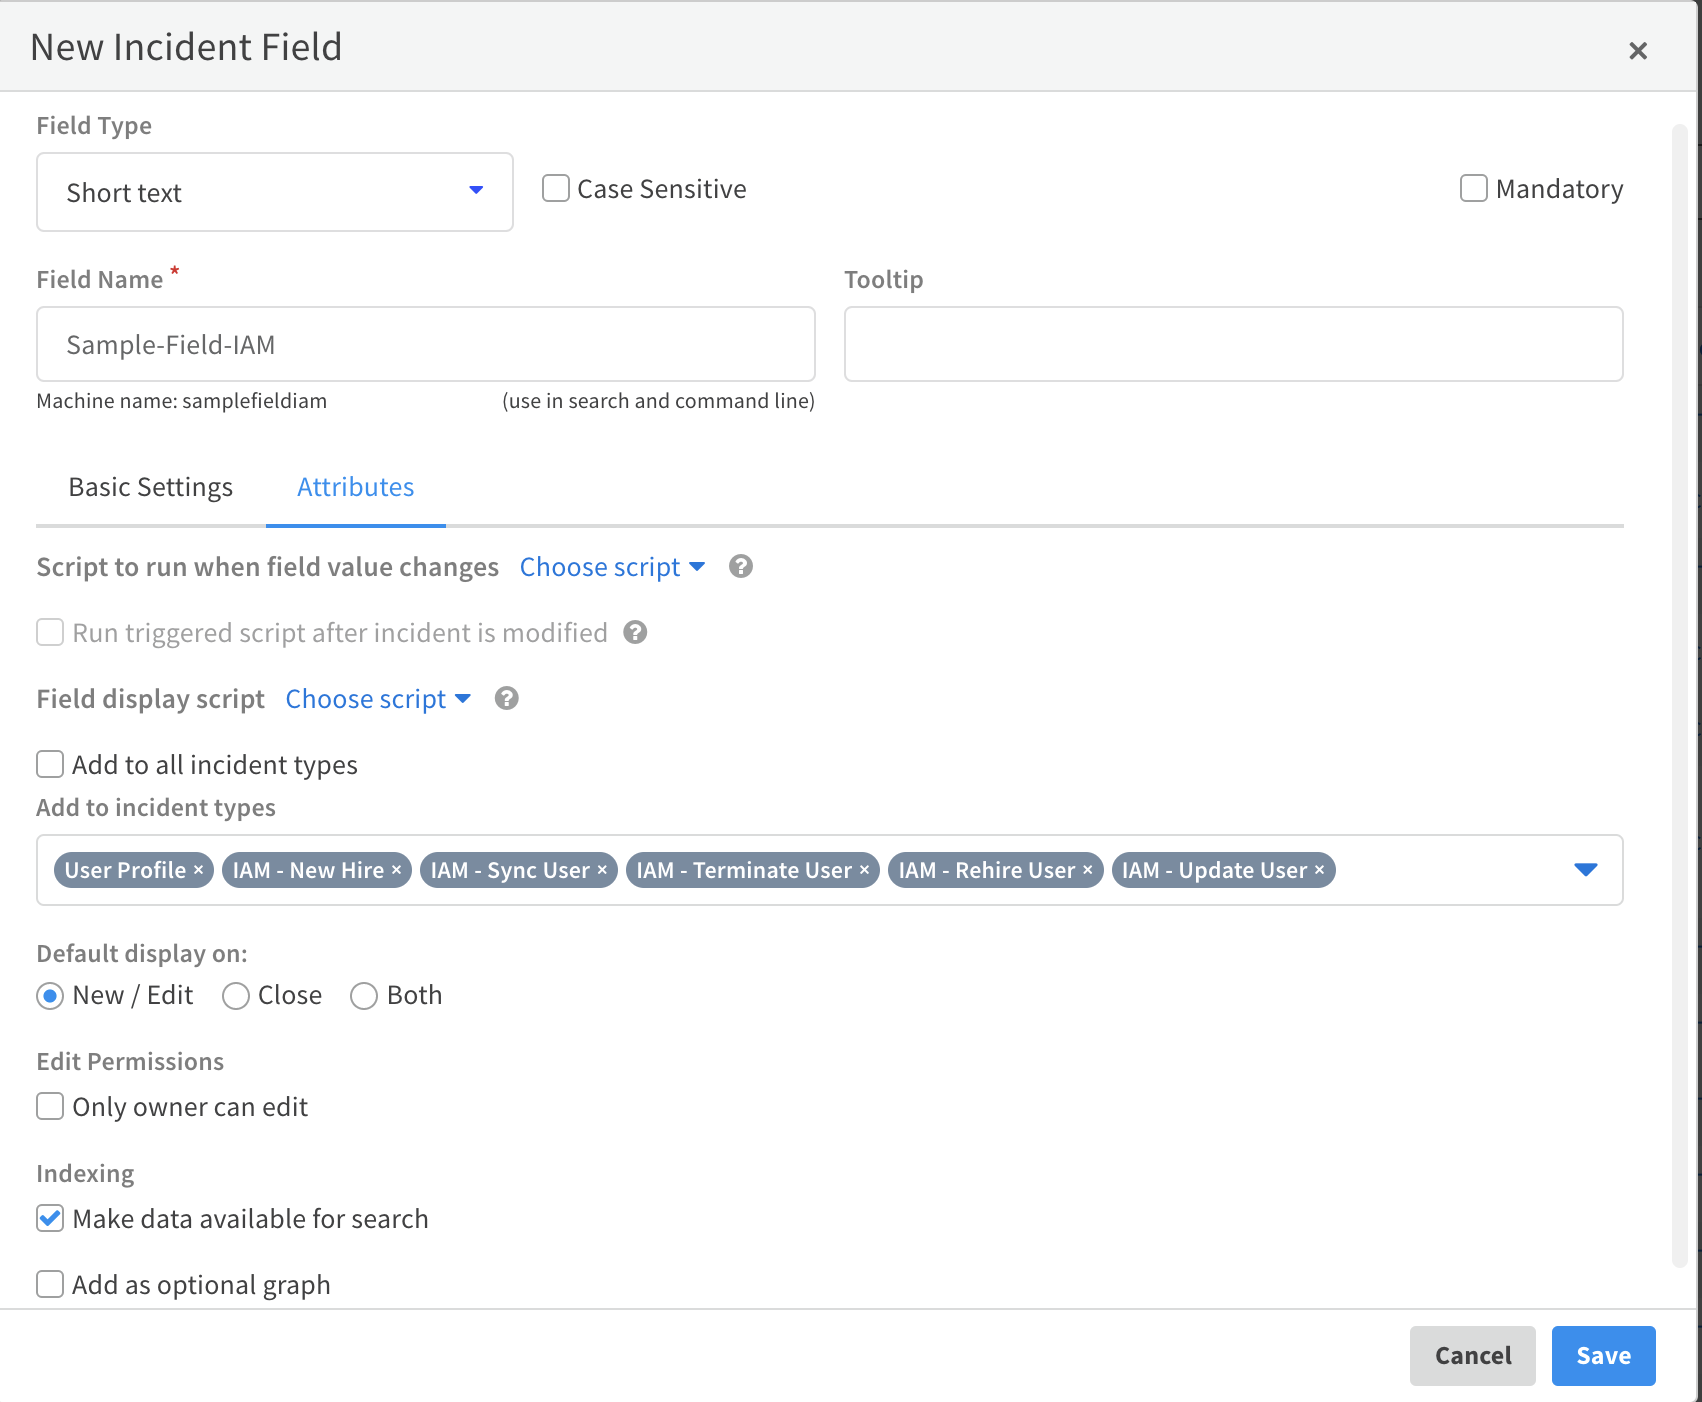Remove the User Profile incident type tag
Image resolution: width=1702 pixels, height=1402 pixels.
point(198,870)
